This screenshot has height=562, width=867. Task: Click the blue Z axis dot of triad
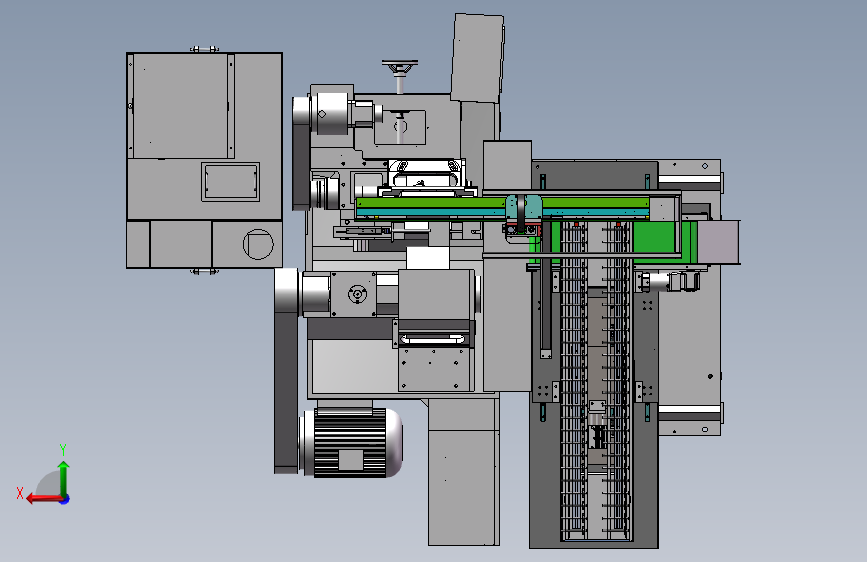[65, 499]
